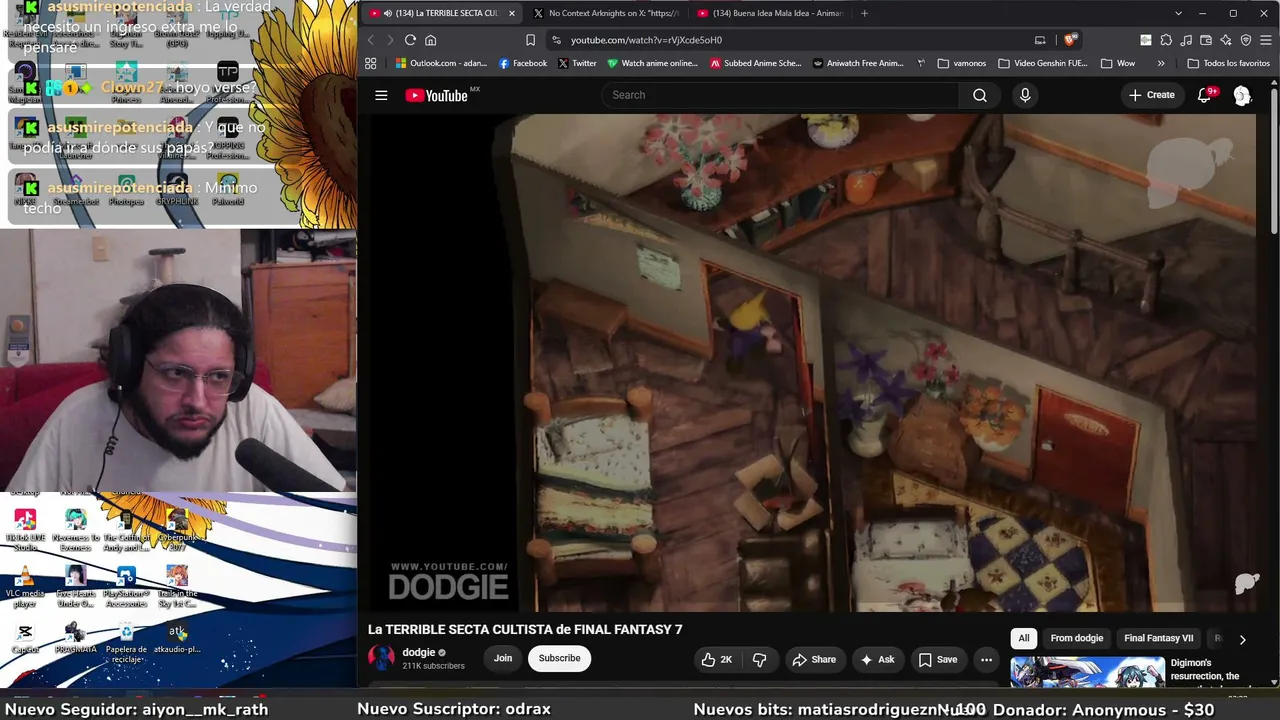Image resolution: width=1280 pixels, height=720 pixels.
Task: Open the Outlook.com bookmark
Action: click(441, 63)
